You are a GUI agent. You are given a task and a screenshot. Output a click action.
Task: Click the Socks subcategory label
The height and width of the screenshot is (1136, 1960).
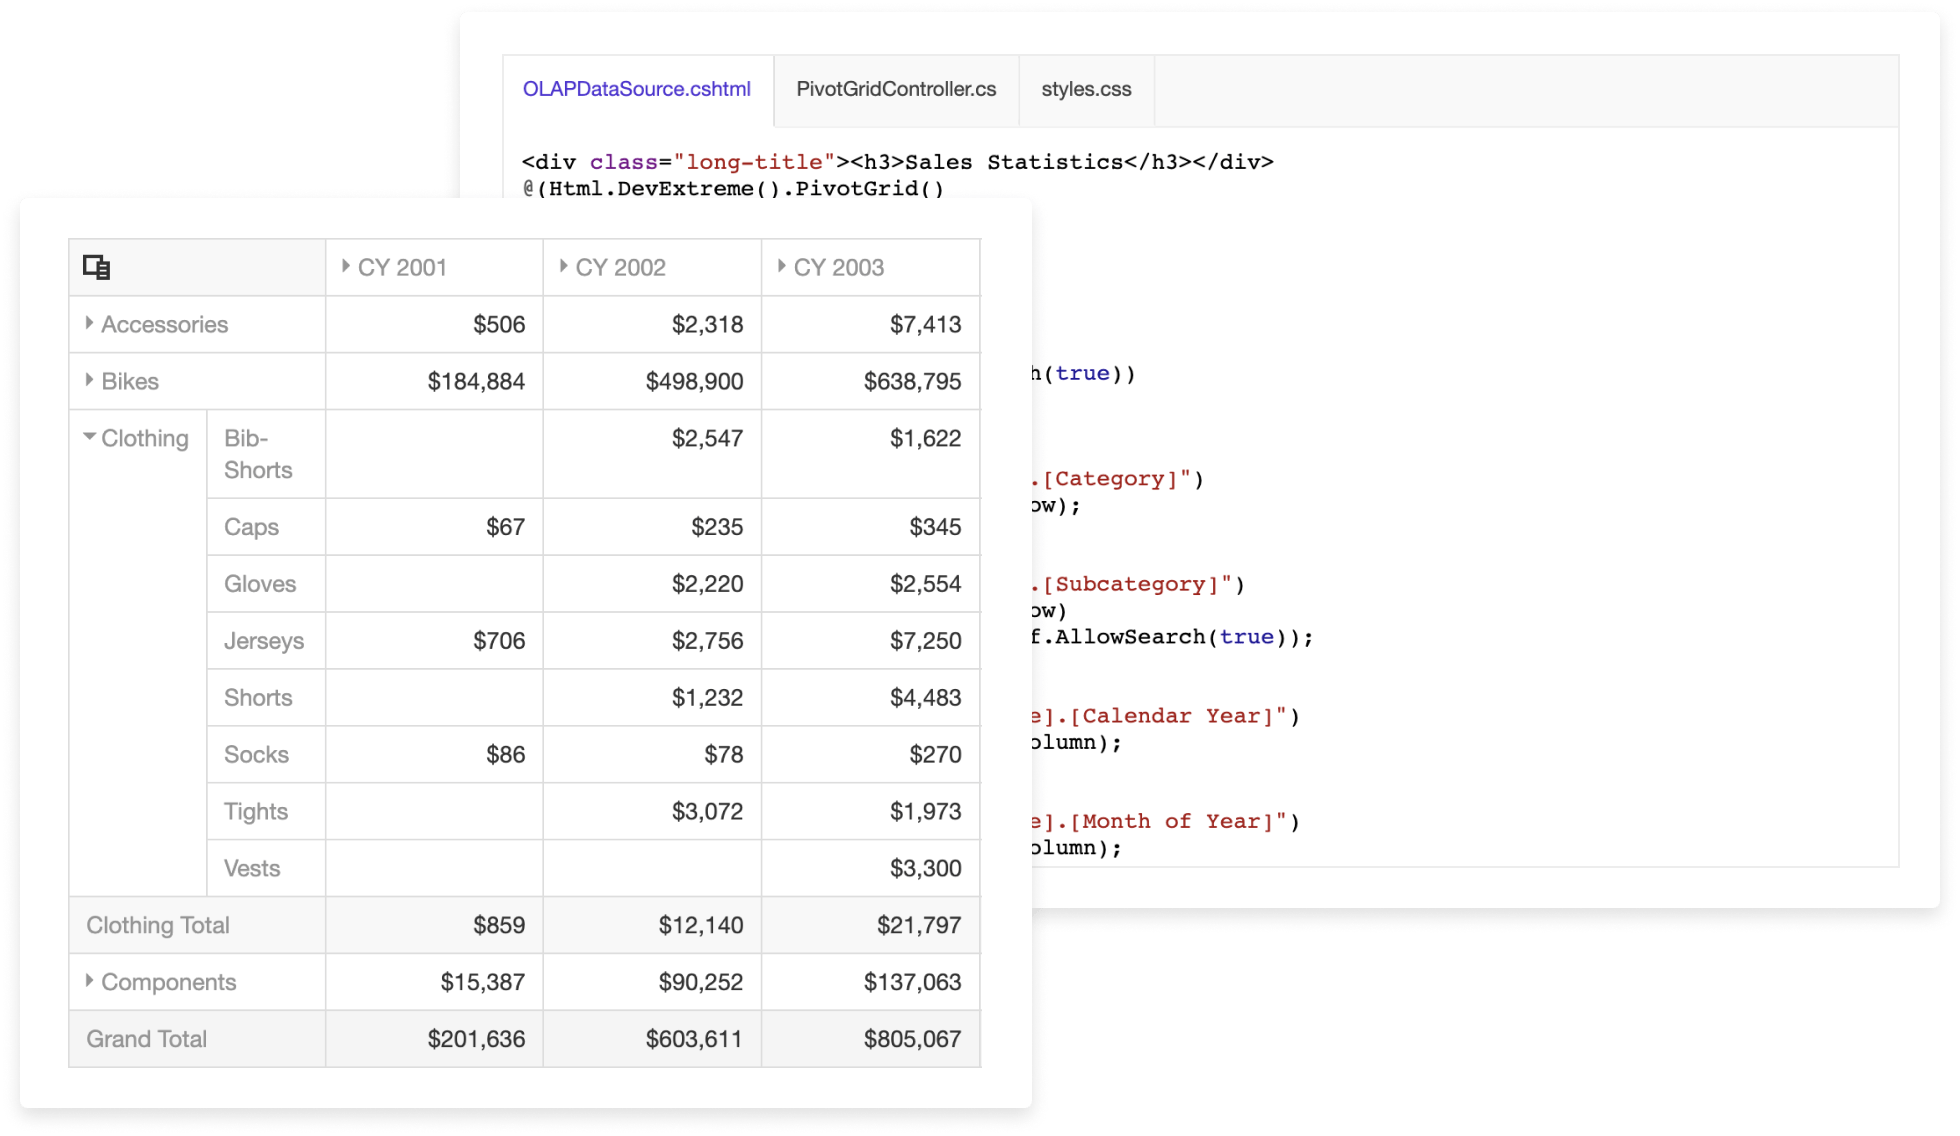[x=256, y=754]
